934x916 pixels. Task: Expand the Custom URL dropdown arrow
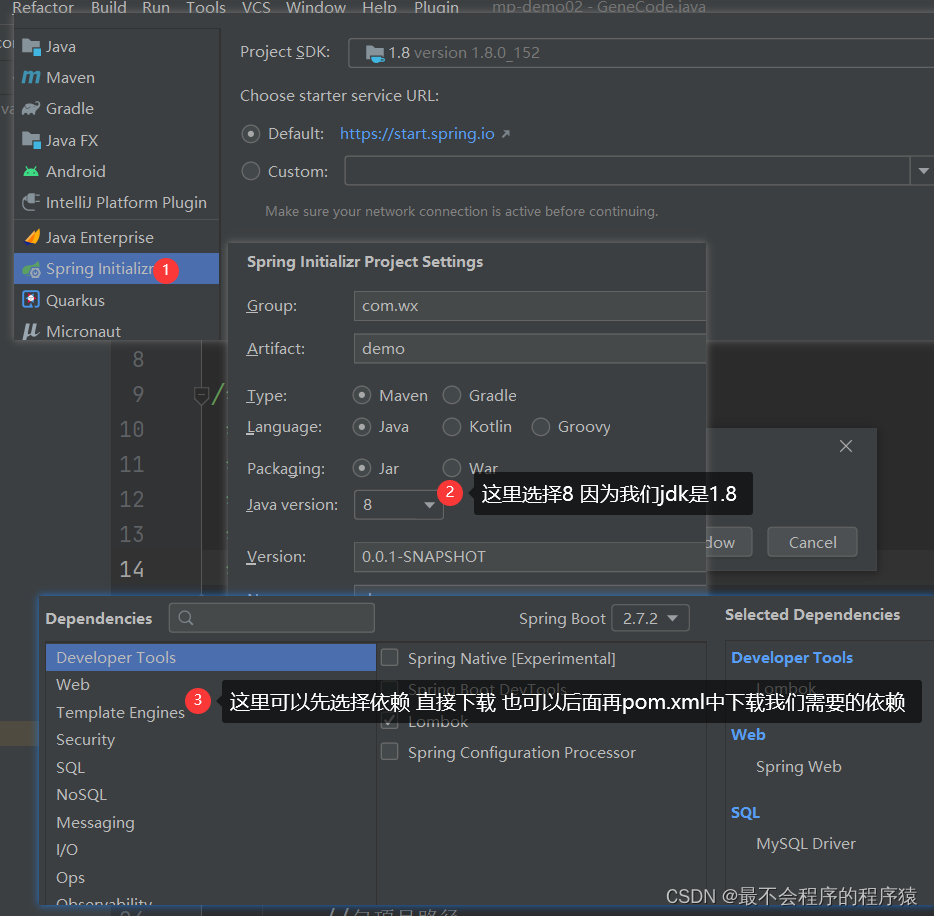923,171
